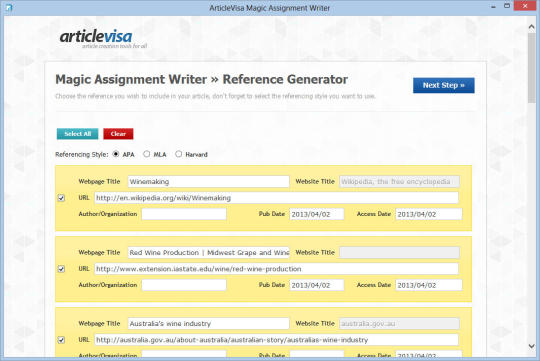Edit the extension.iastate.edu URL field

click(276, 269)
